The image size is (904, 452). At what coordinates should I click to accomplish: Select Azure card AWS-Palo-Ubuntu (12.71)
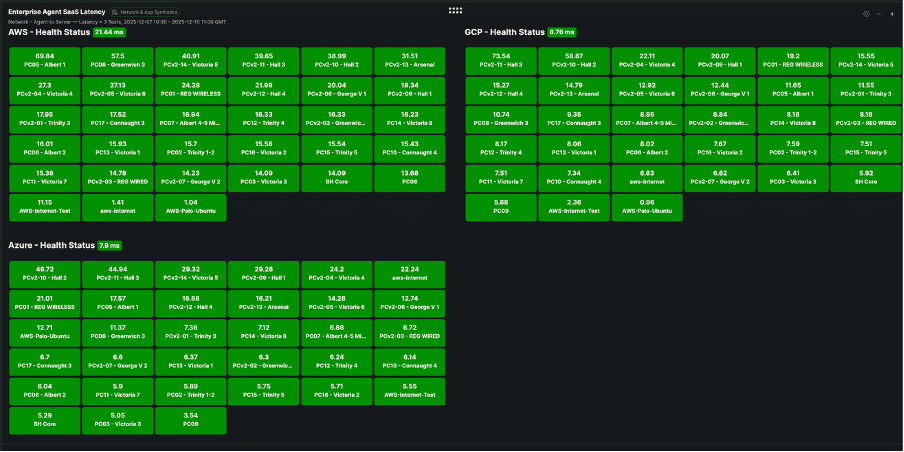(x=45, y=333)
